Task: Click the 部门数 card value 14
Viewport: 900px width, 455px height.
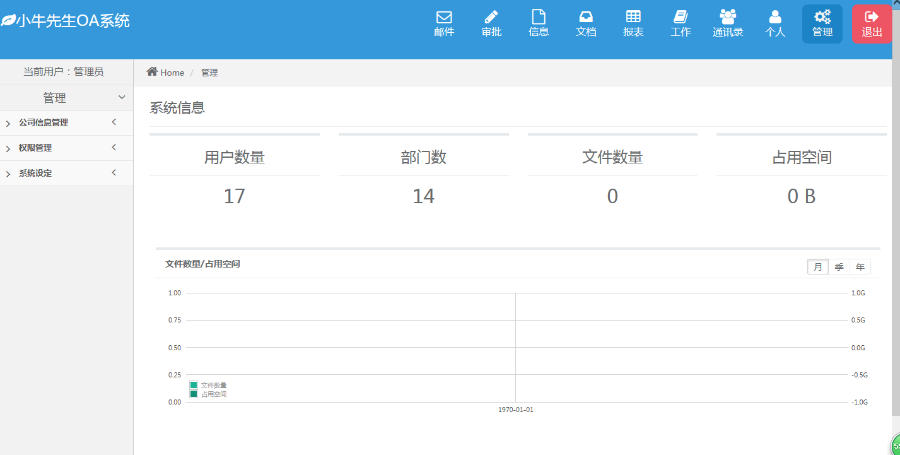Action: (424, 196)
